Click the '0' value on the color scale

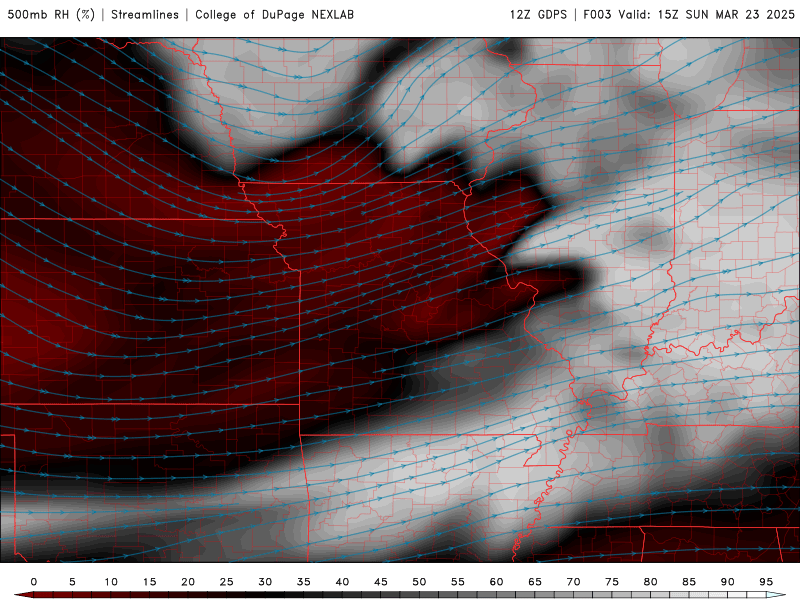(x=34, y=582)
